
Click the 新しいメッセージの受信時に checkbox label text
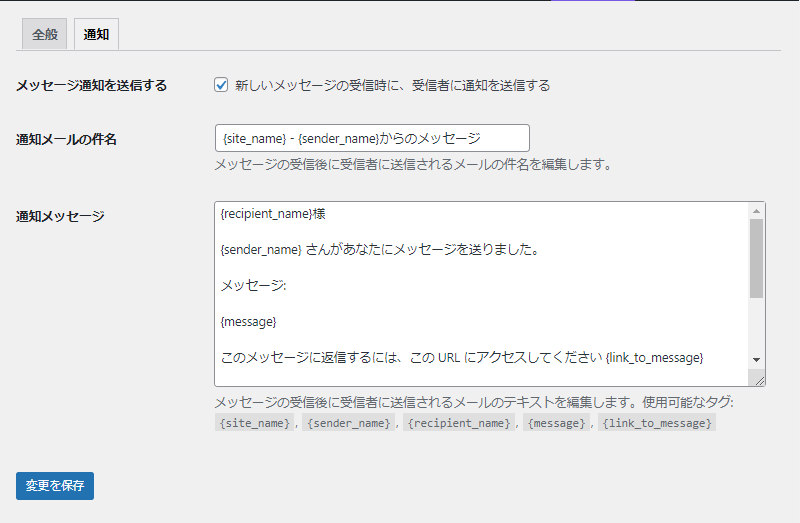tap(392, 85)
